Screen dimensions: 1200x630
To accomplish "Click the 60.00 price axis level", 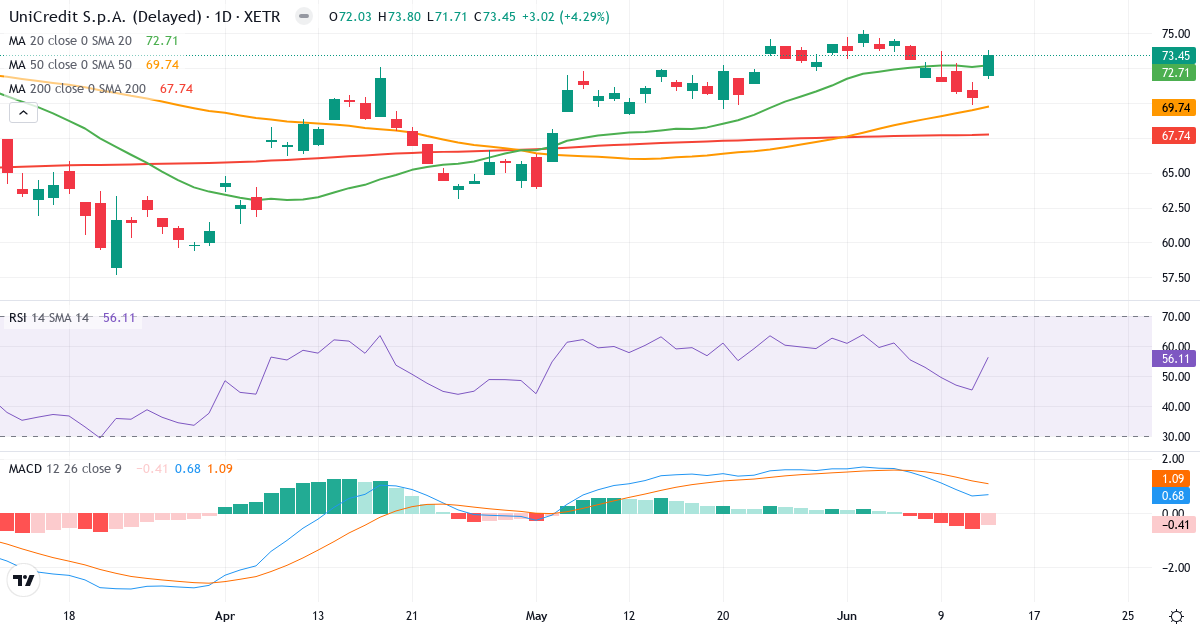I will (1176, 242).
